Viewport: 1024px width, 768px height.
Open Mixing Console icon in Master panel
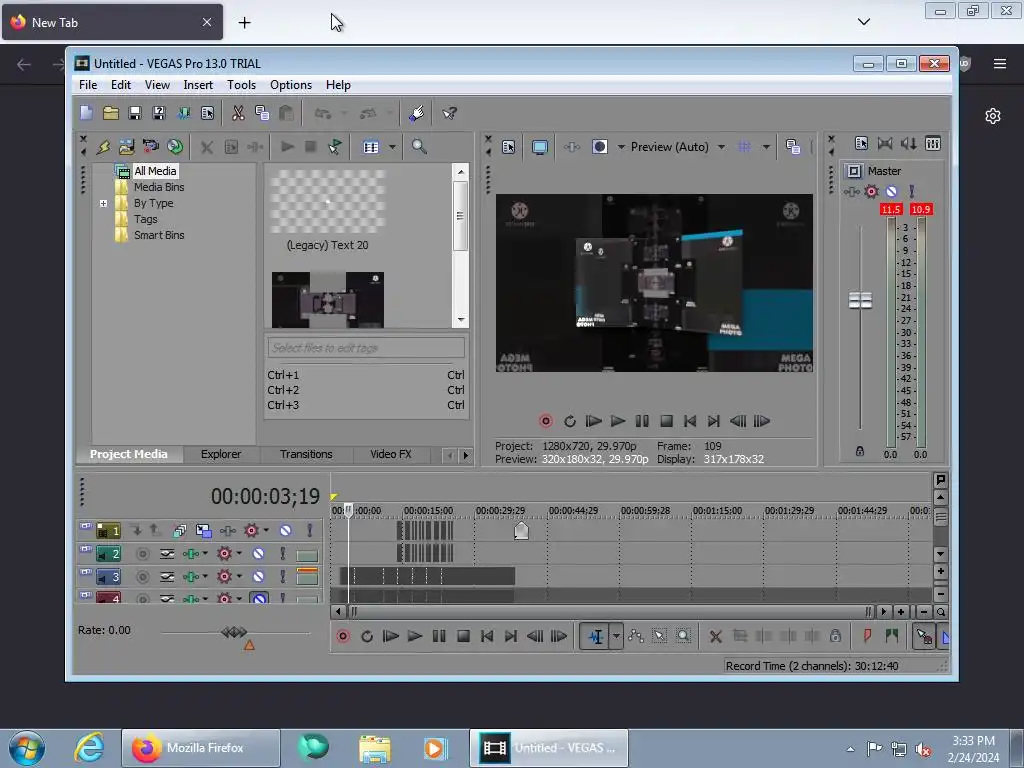(x=933, y=144)
